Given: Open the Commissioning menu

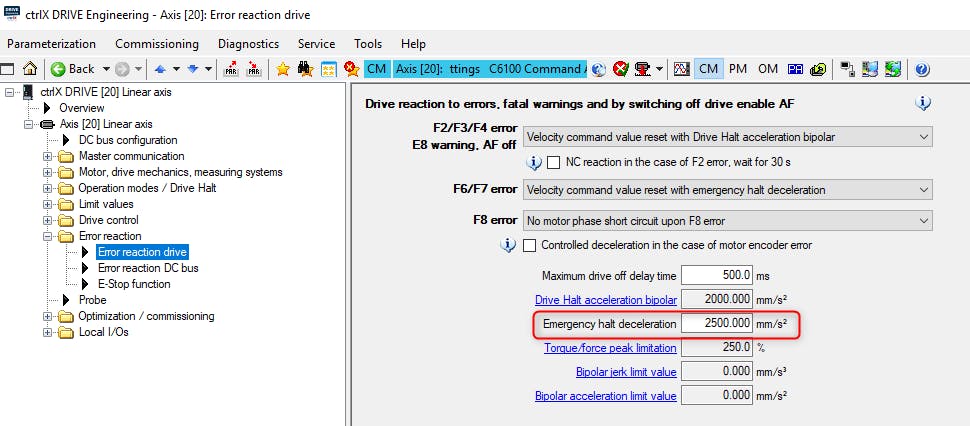Looking at the screenshot, I should click(x=157, y=44).
